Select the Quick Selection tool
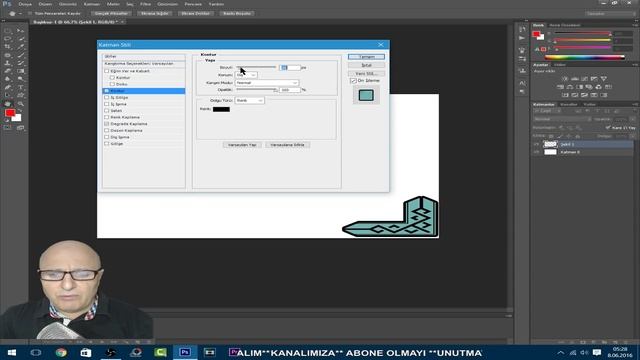The width and height of the screenshot is (640, 360). pos(20,39)
